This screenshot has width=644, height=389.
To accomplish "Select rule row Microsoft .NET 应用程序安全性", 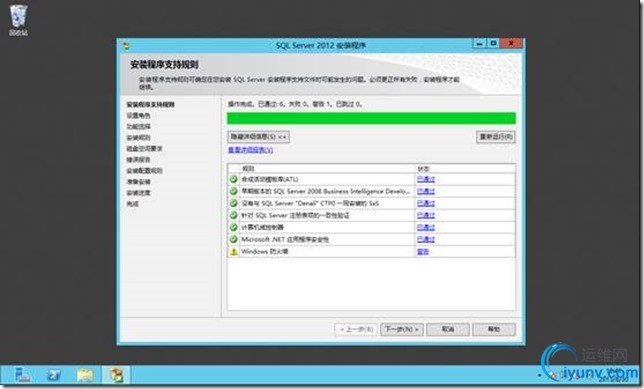I will pyautogui.click(x=371, y=239).
